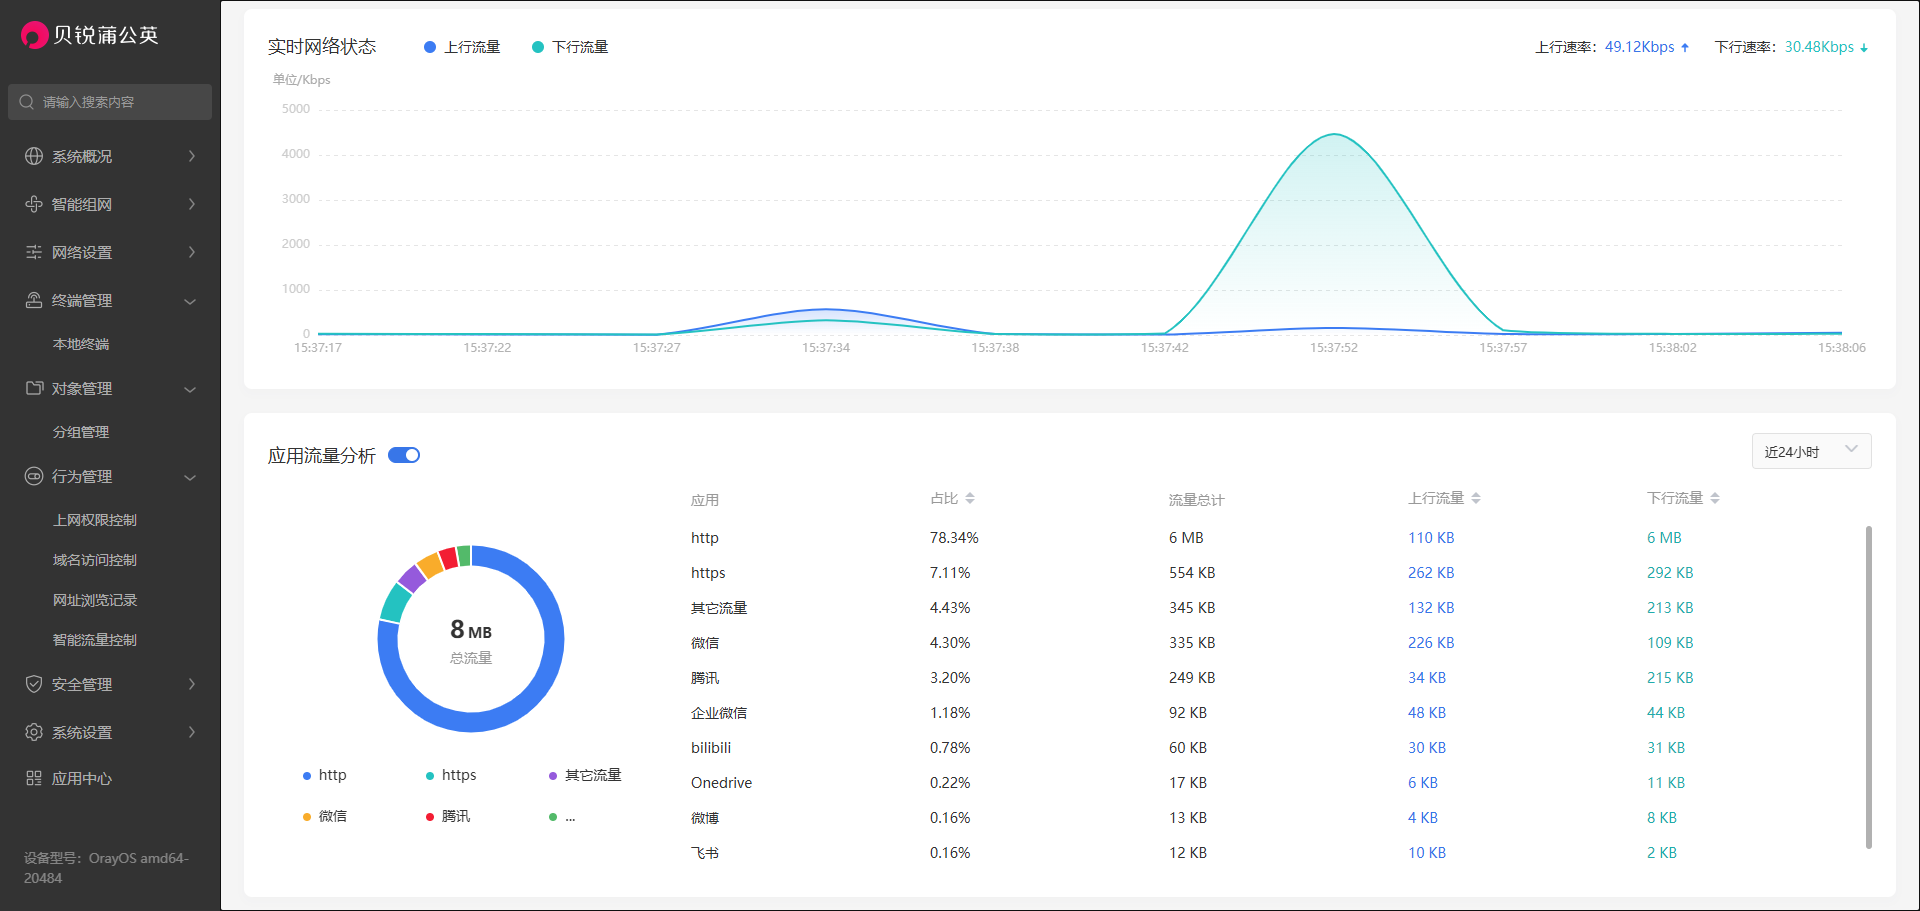The height and width of the screenshot is (911, 1920).
Task: Toggle https entry in donut legend
Action: click(x=451, y=775)
